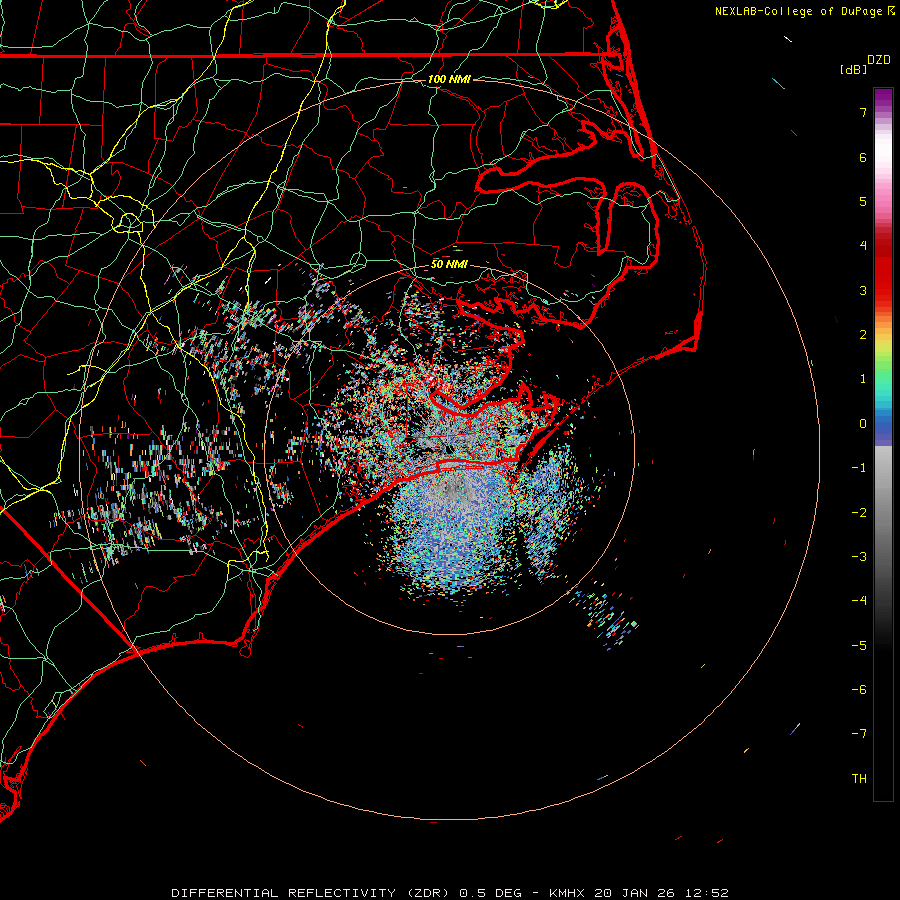This screenshot has width=900, height=900.
Task: Click the purple top of the color bar
Action: (x=883, y=99)
